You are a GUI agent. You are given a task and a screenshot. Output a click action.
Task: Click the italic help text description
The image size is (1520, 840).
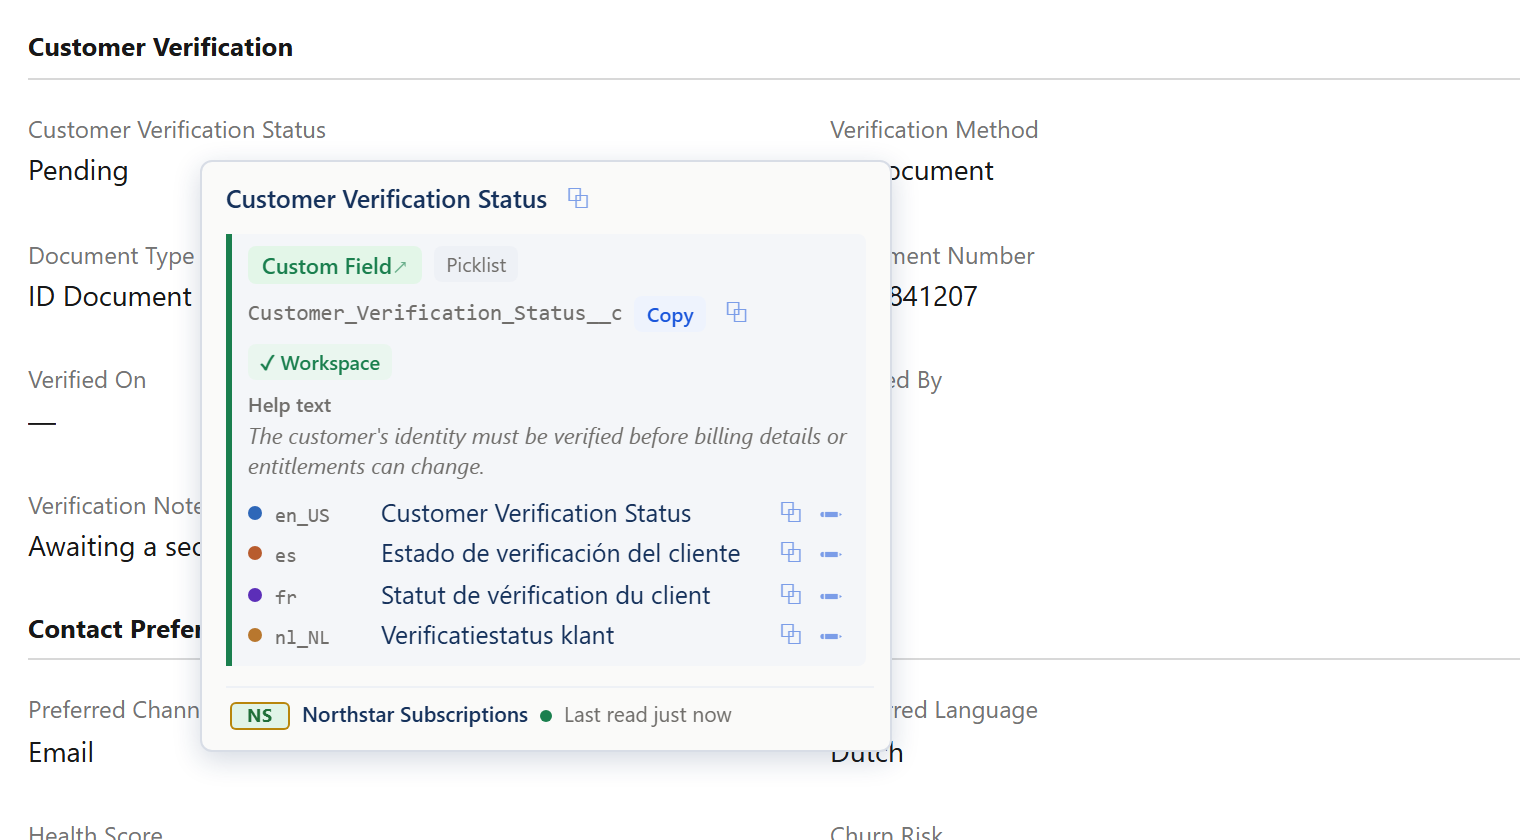click(547, 451)
